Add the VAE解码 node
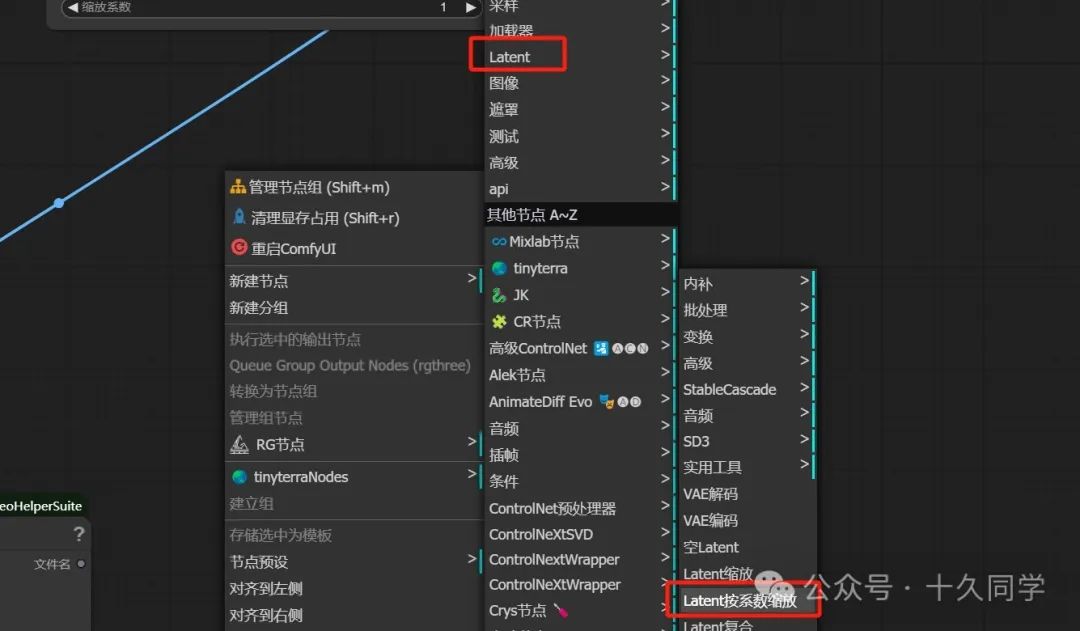 tap(747, 494)
